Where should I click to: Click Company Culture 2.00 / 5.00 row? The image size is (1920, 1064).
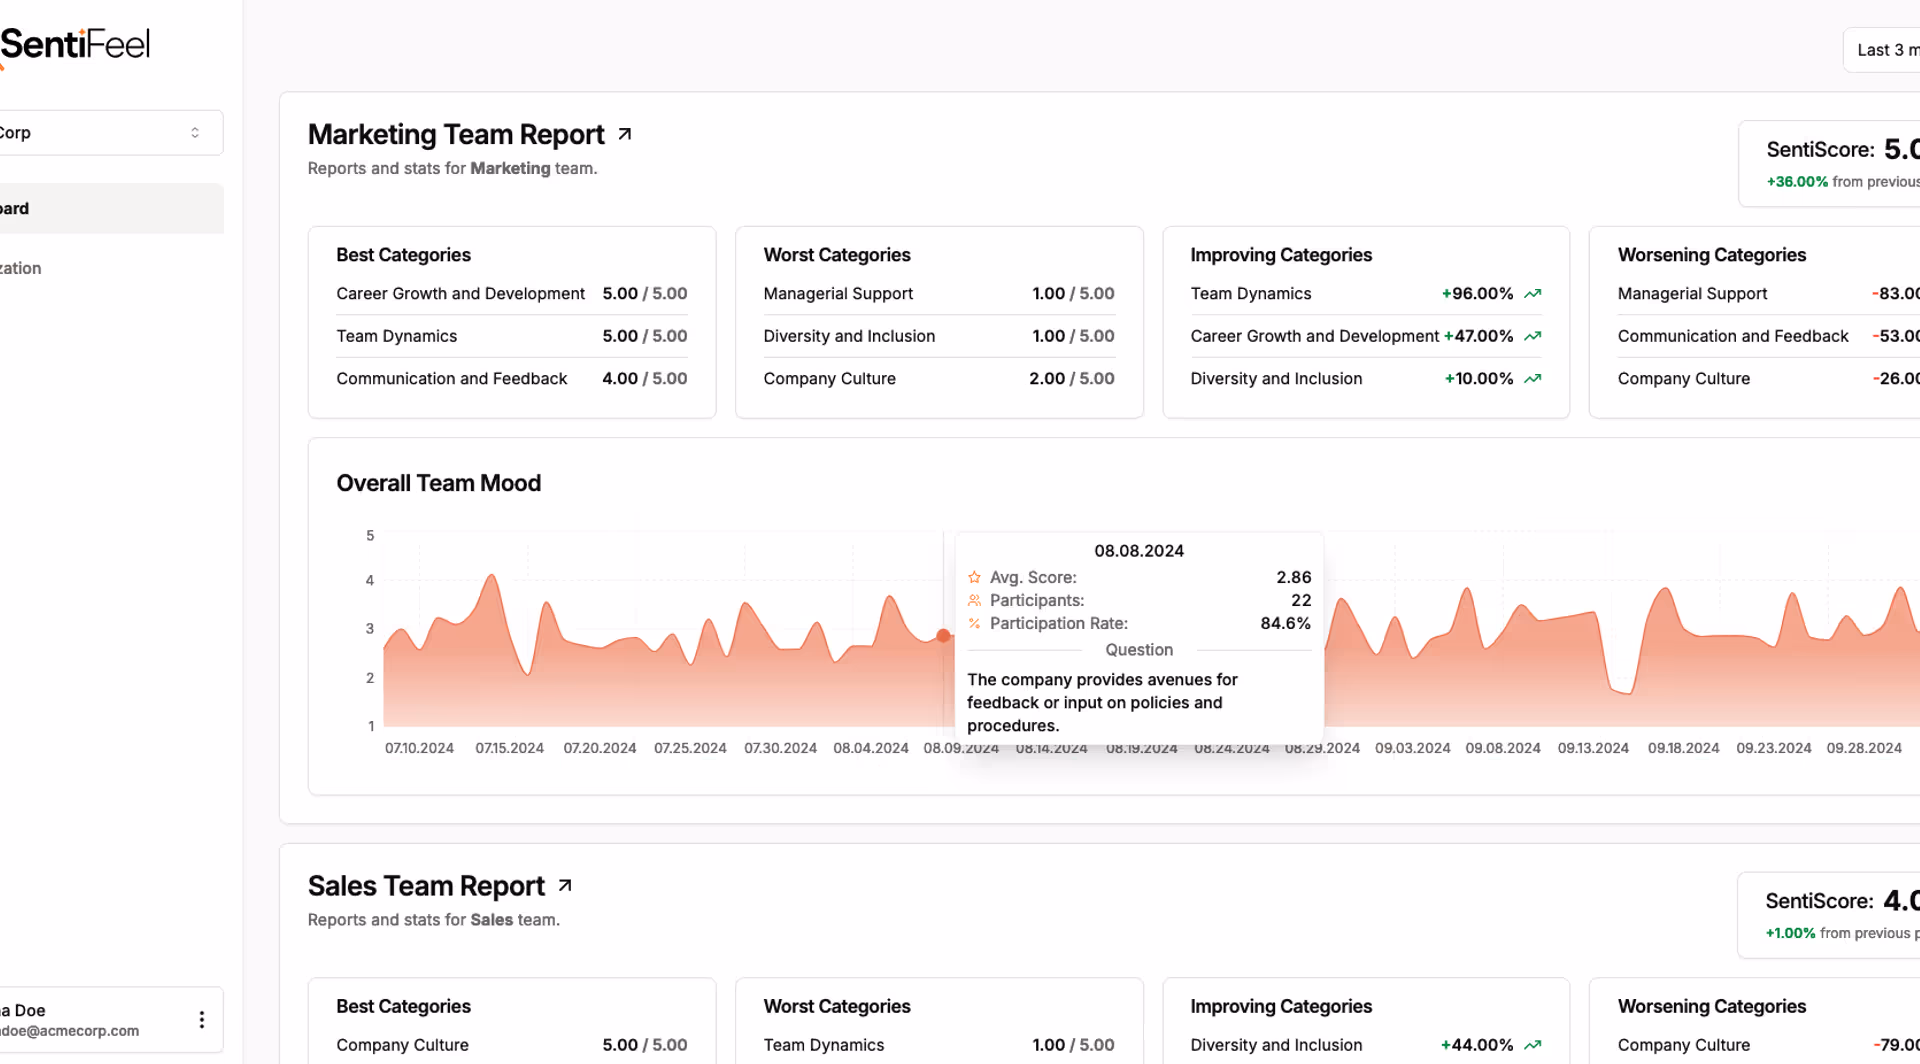pyautogui.click(x=939, y=379)
